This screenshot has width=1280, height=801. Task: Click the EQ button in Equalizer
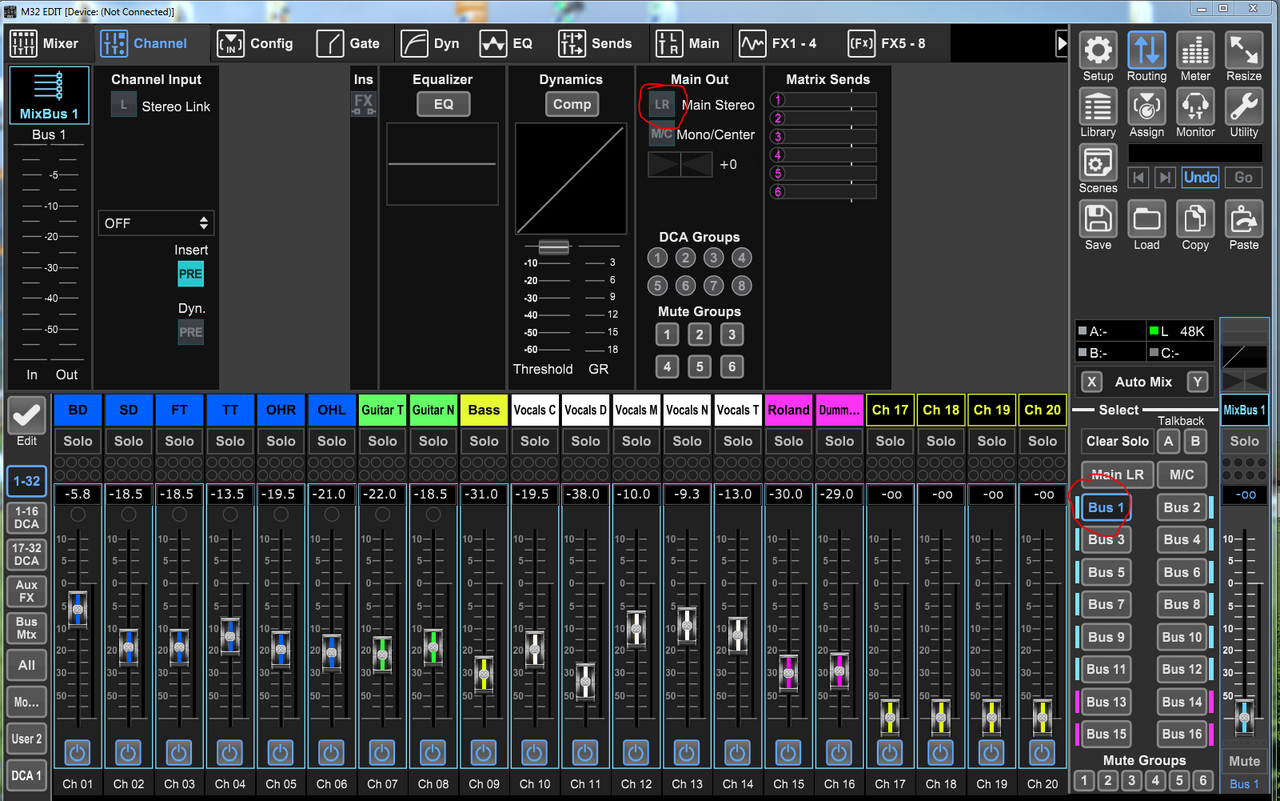[x=443, y=104]
